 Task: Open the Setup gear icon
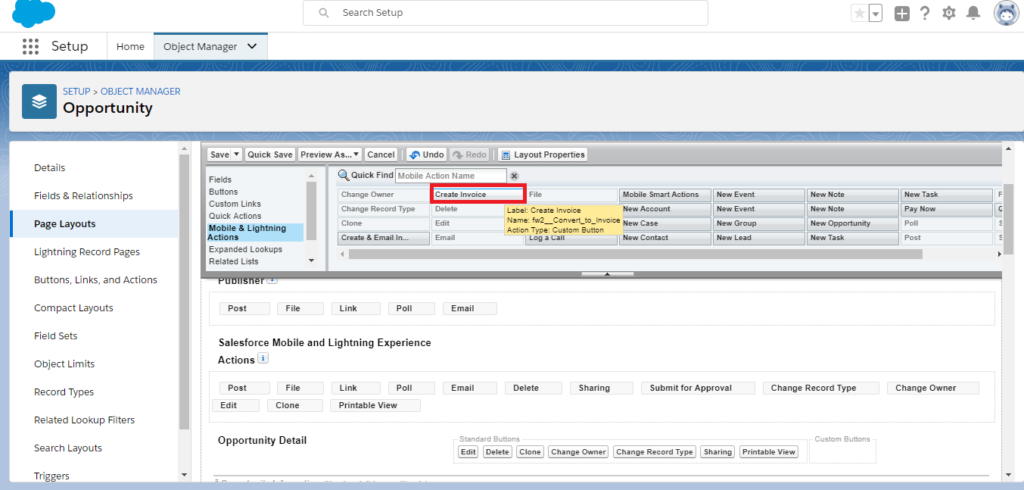tap(949, 13)
